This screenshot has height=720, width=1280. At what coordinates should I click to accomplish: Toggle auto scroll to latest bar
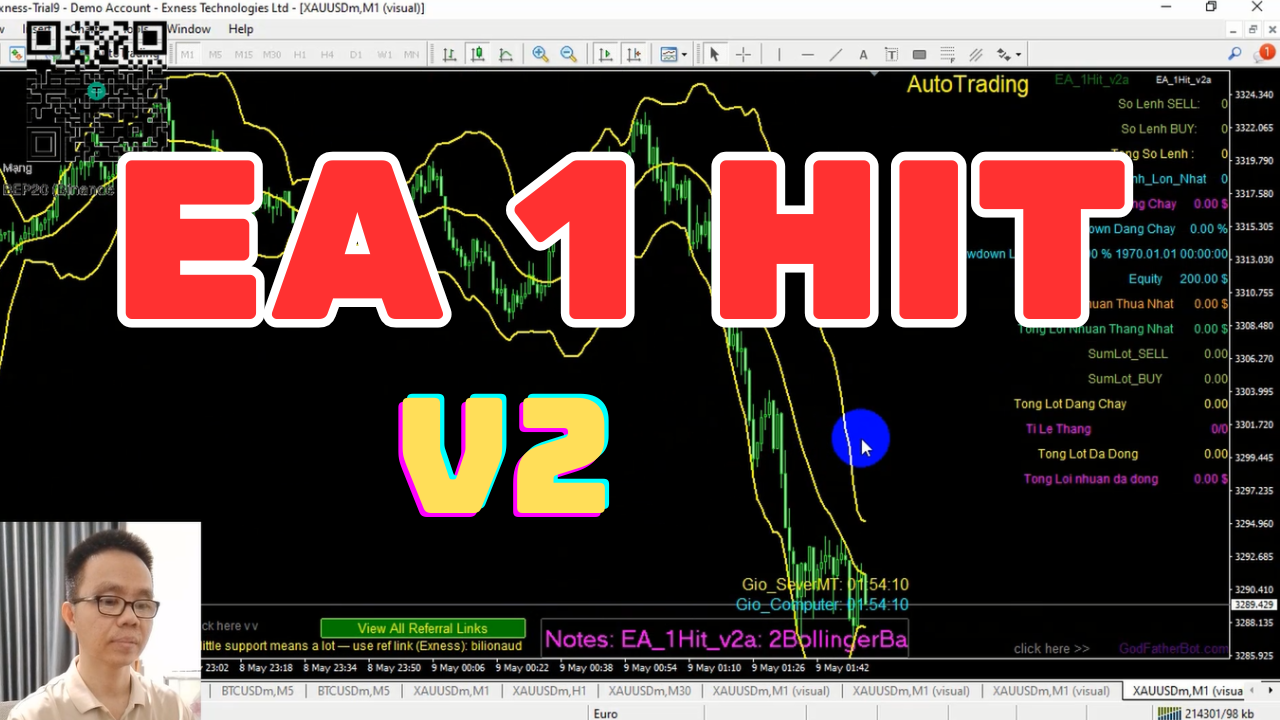pyautogui.click(x=605, y=54)
